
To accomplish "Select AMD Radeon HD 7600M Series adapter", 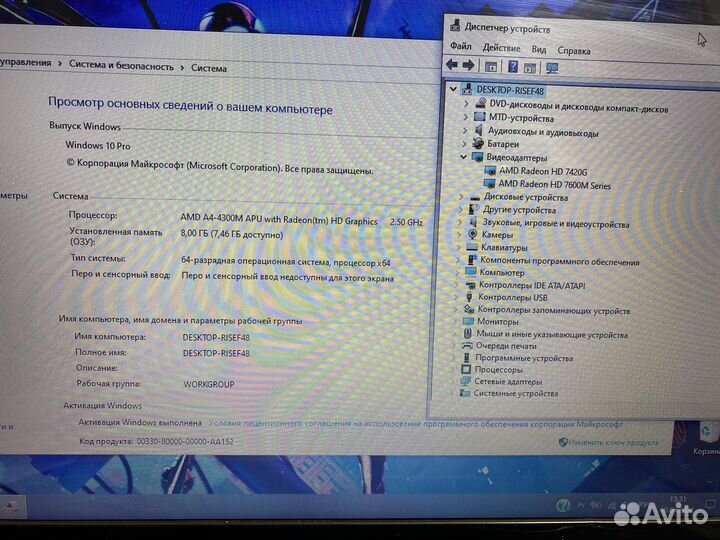I will [554, 185].
